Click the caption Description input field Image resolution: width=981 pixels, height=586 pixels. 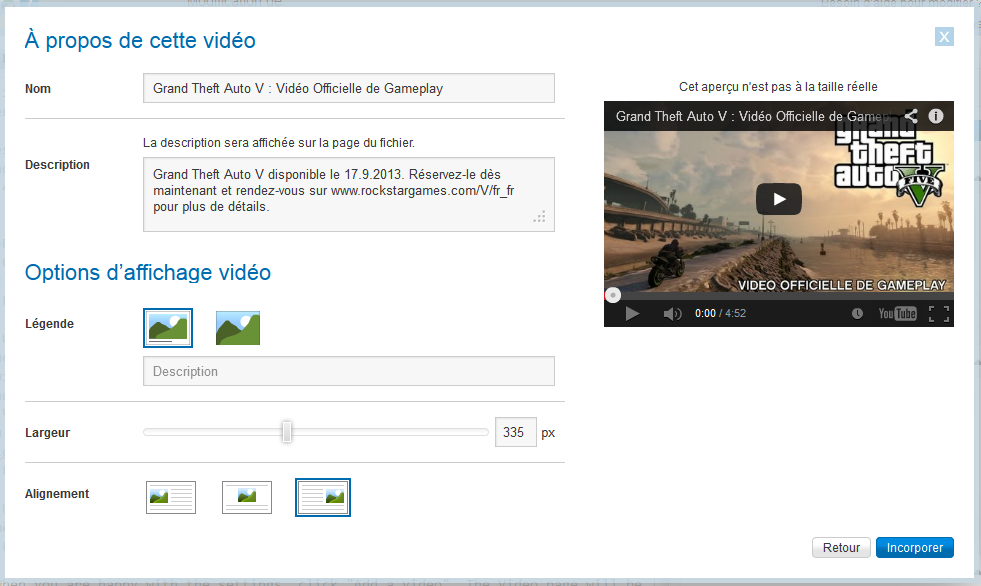click(x=348, y=371)
